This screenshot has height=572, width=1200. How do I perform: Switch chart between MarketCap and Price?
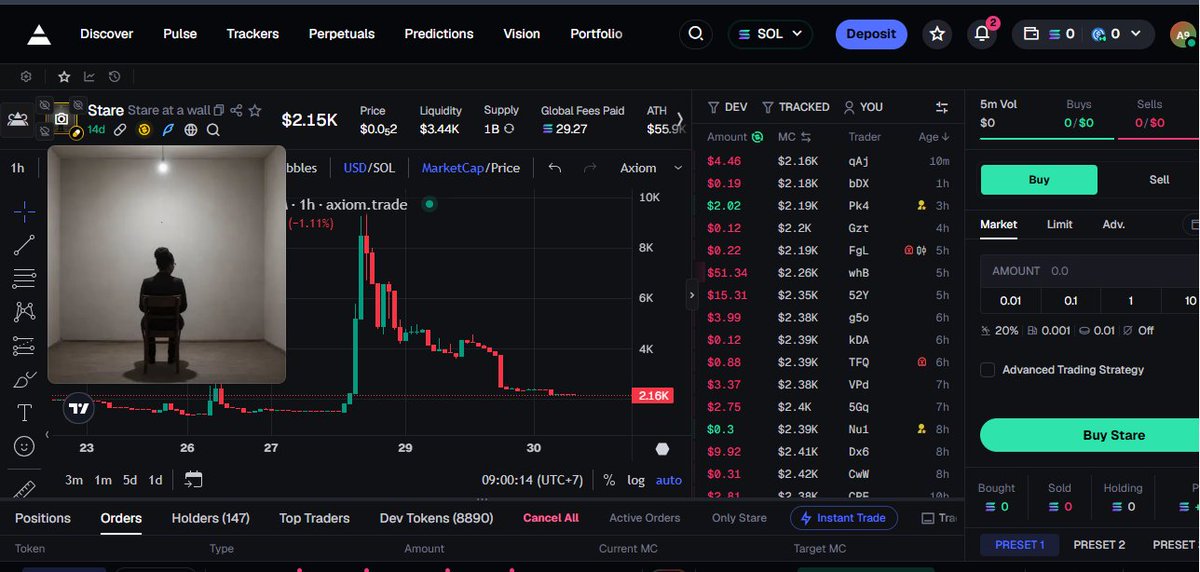[471, 168]
